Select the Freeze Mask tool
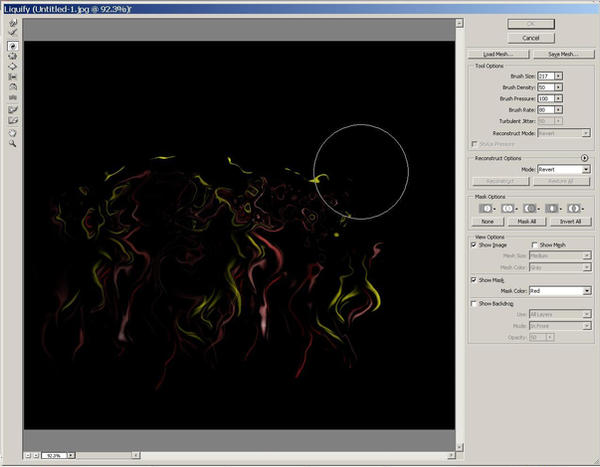Screen dimensions: 600x467 click(x=13, y=110)
